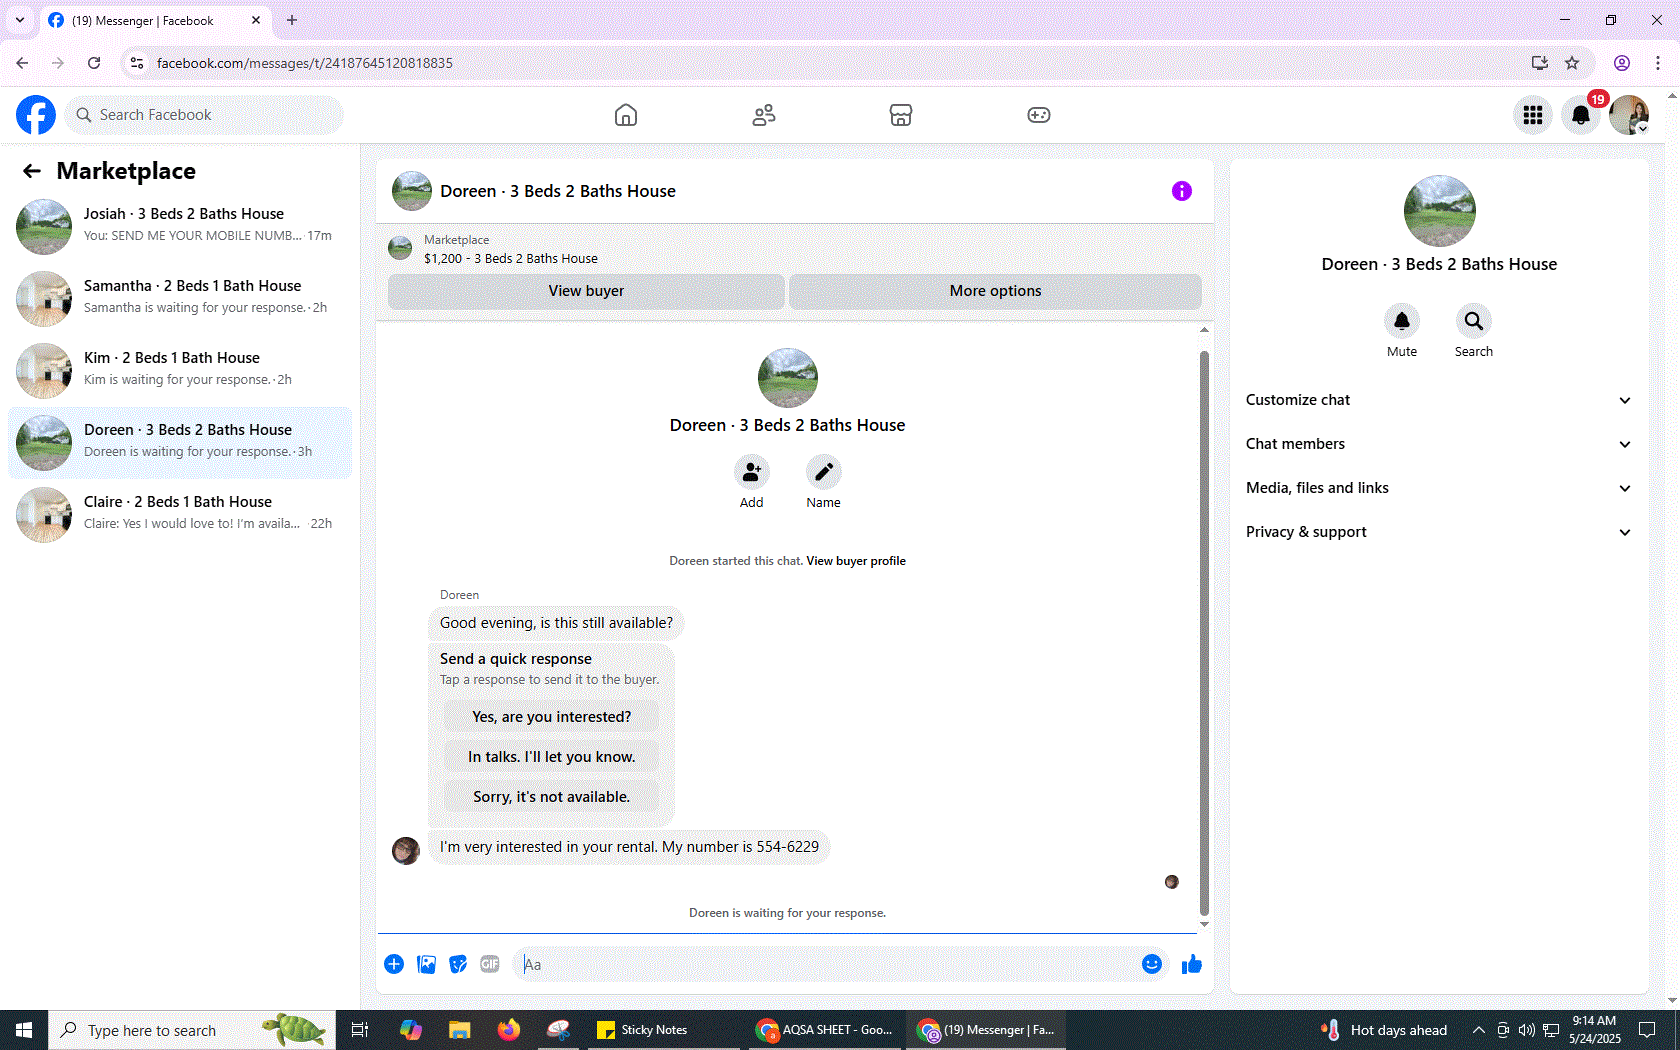This screenshot has height=1050, width=1680.
Task: Add people to the chat
Action: 752,472
